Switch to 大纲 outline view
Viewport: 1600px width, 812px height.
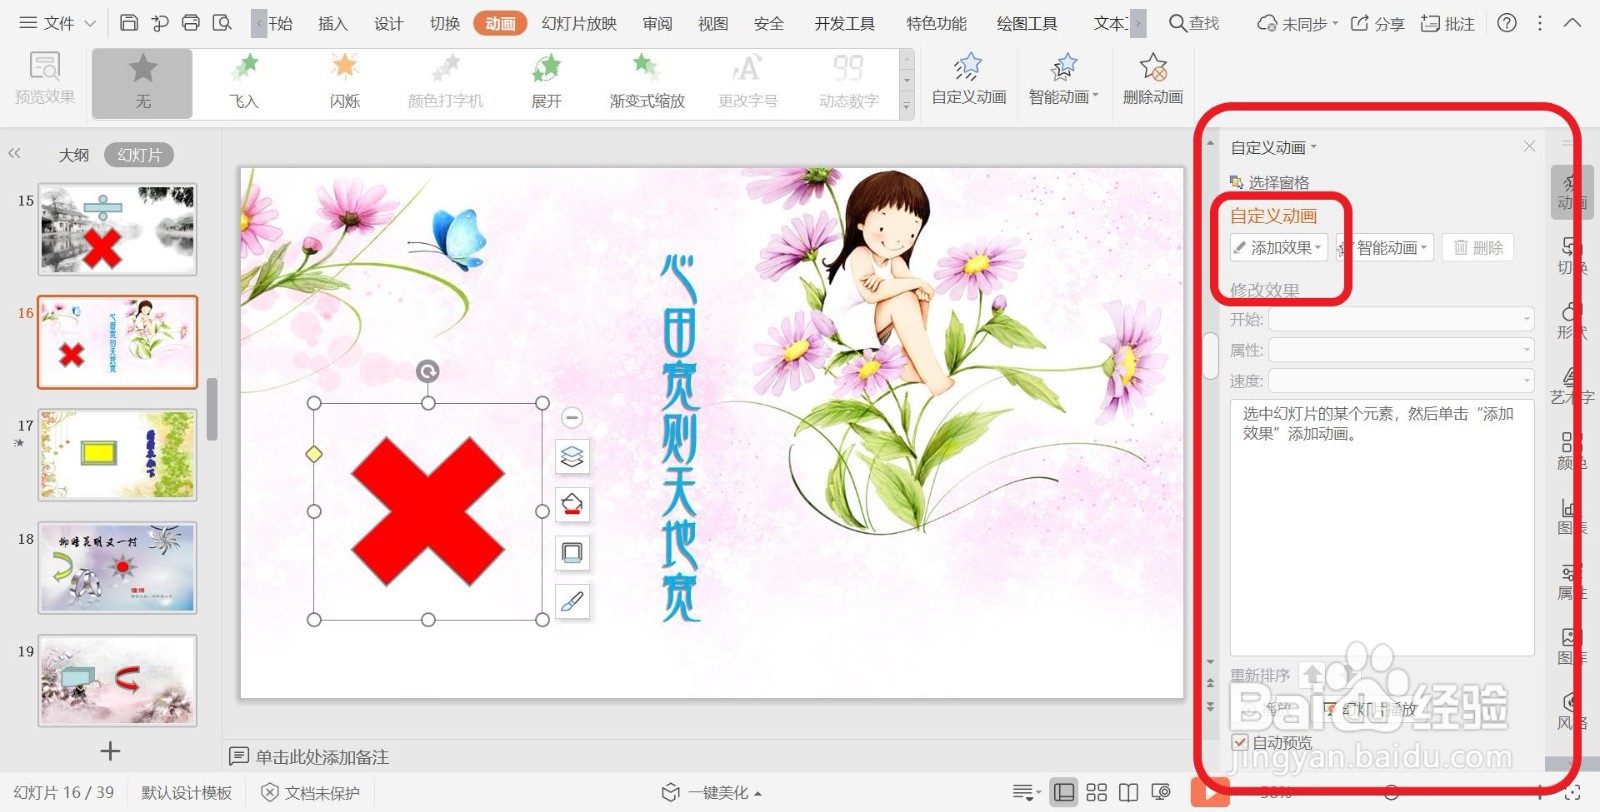[x=74, y=155]
